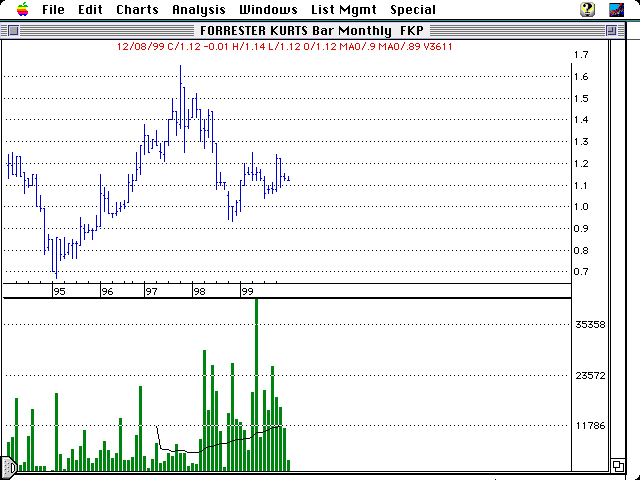Click the 1.2 price axis label
Screen dimensions: 640x480
[581, 164]
